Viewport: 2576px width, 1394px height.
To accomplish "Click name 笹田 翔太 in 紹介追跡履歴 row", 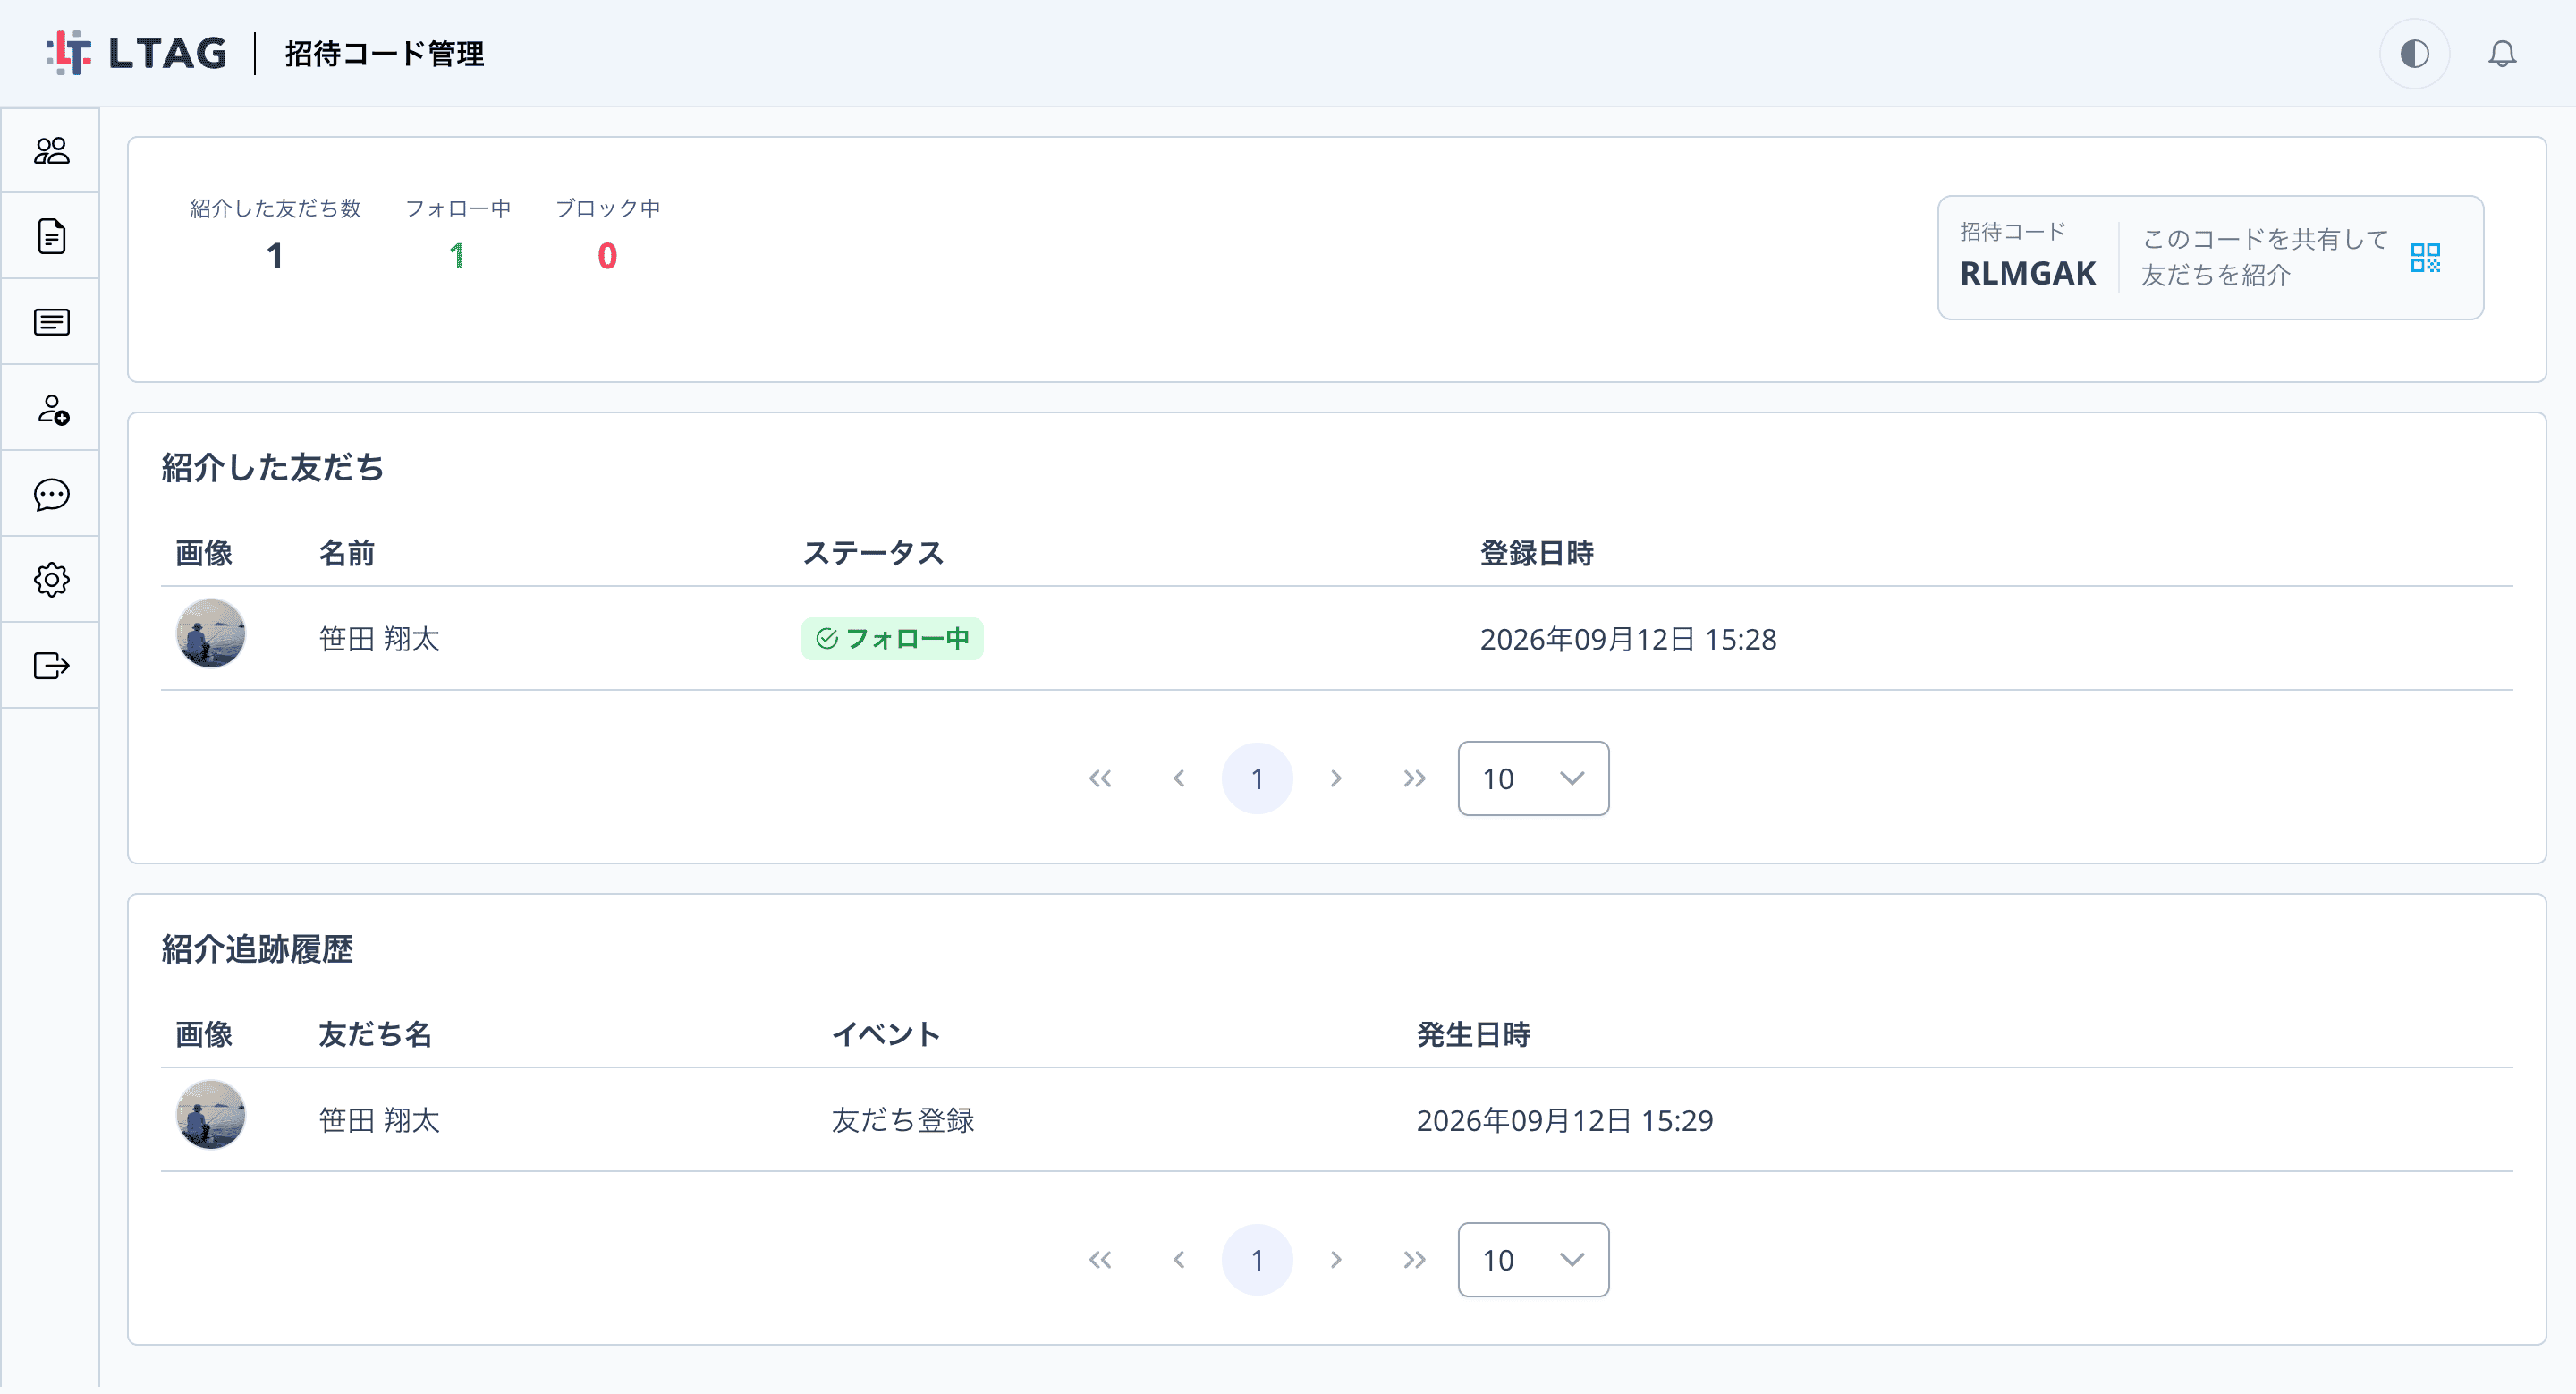I will (379, 1119).
